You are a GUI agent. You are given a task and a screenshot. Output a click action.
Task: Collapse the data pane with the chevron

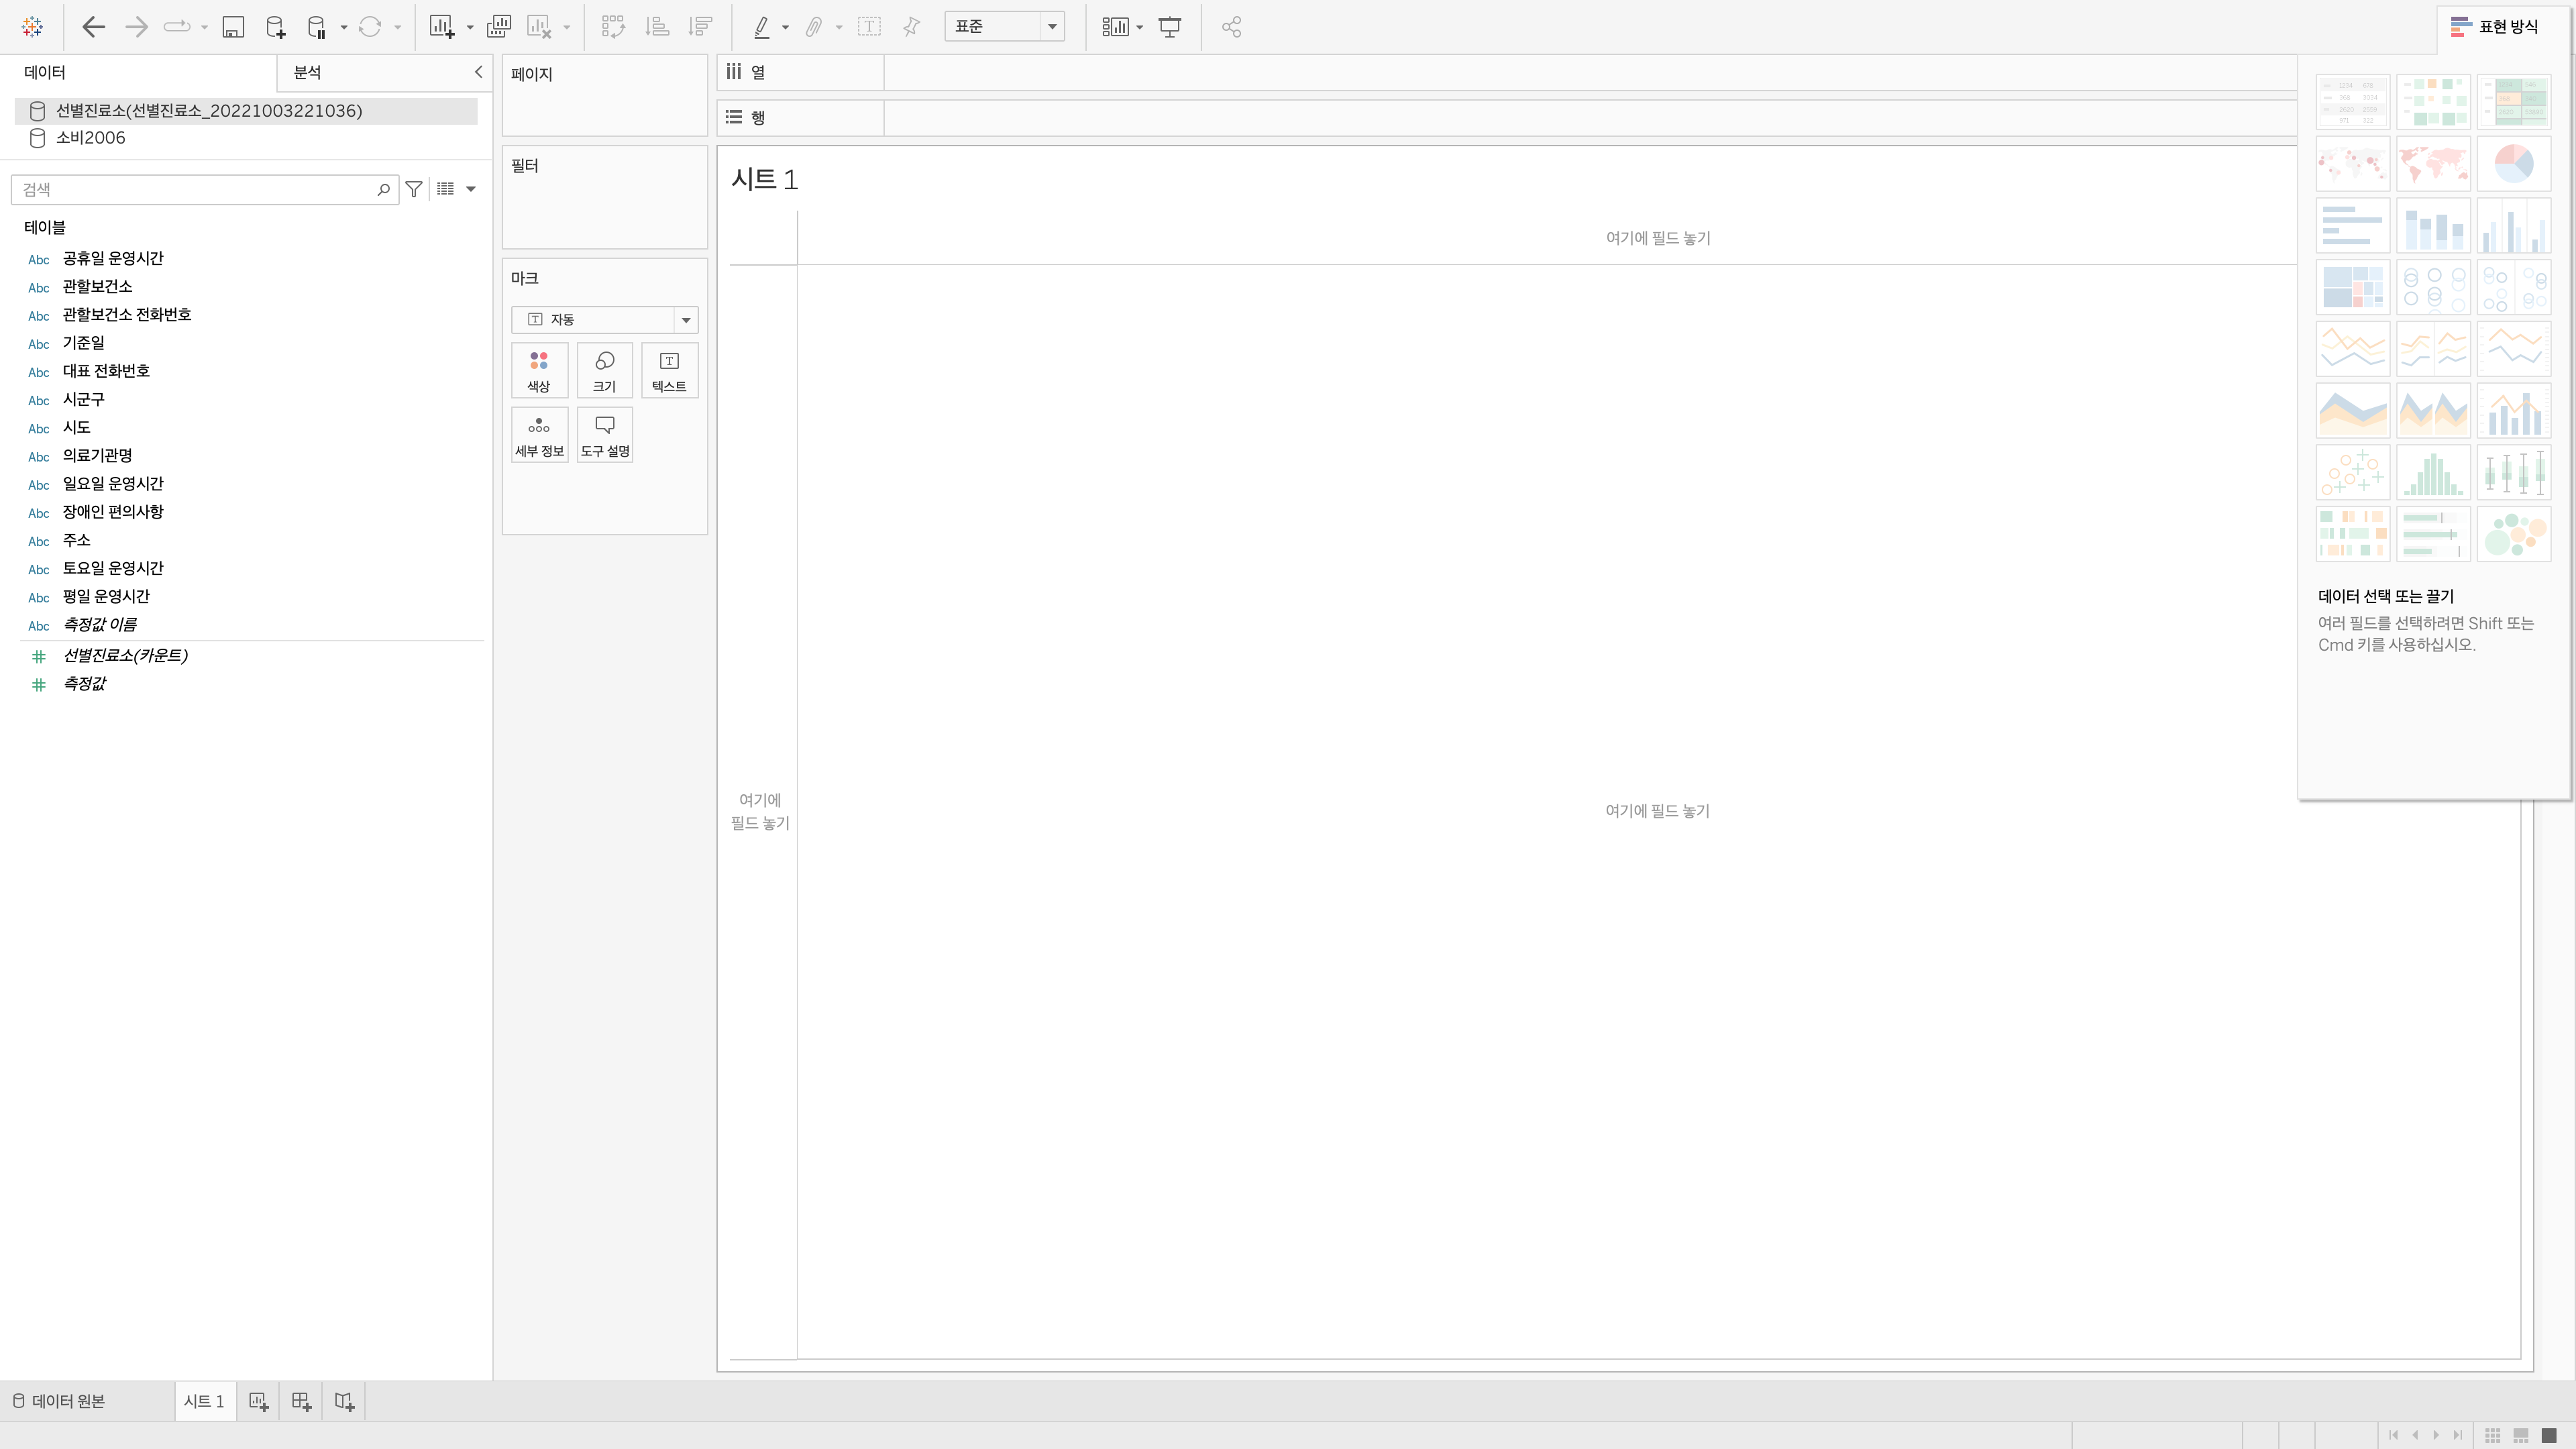point(478,72)
